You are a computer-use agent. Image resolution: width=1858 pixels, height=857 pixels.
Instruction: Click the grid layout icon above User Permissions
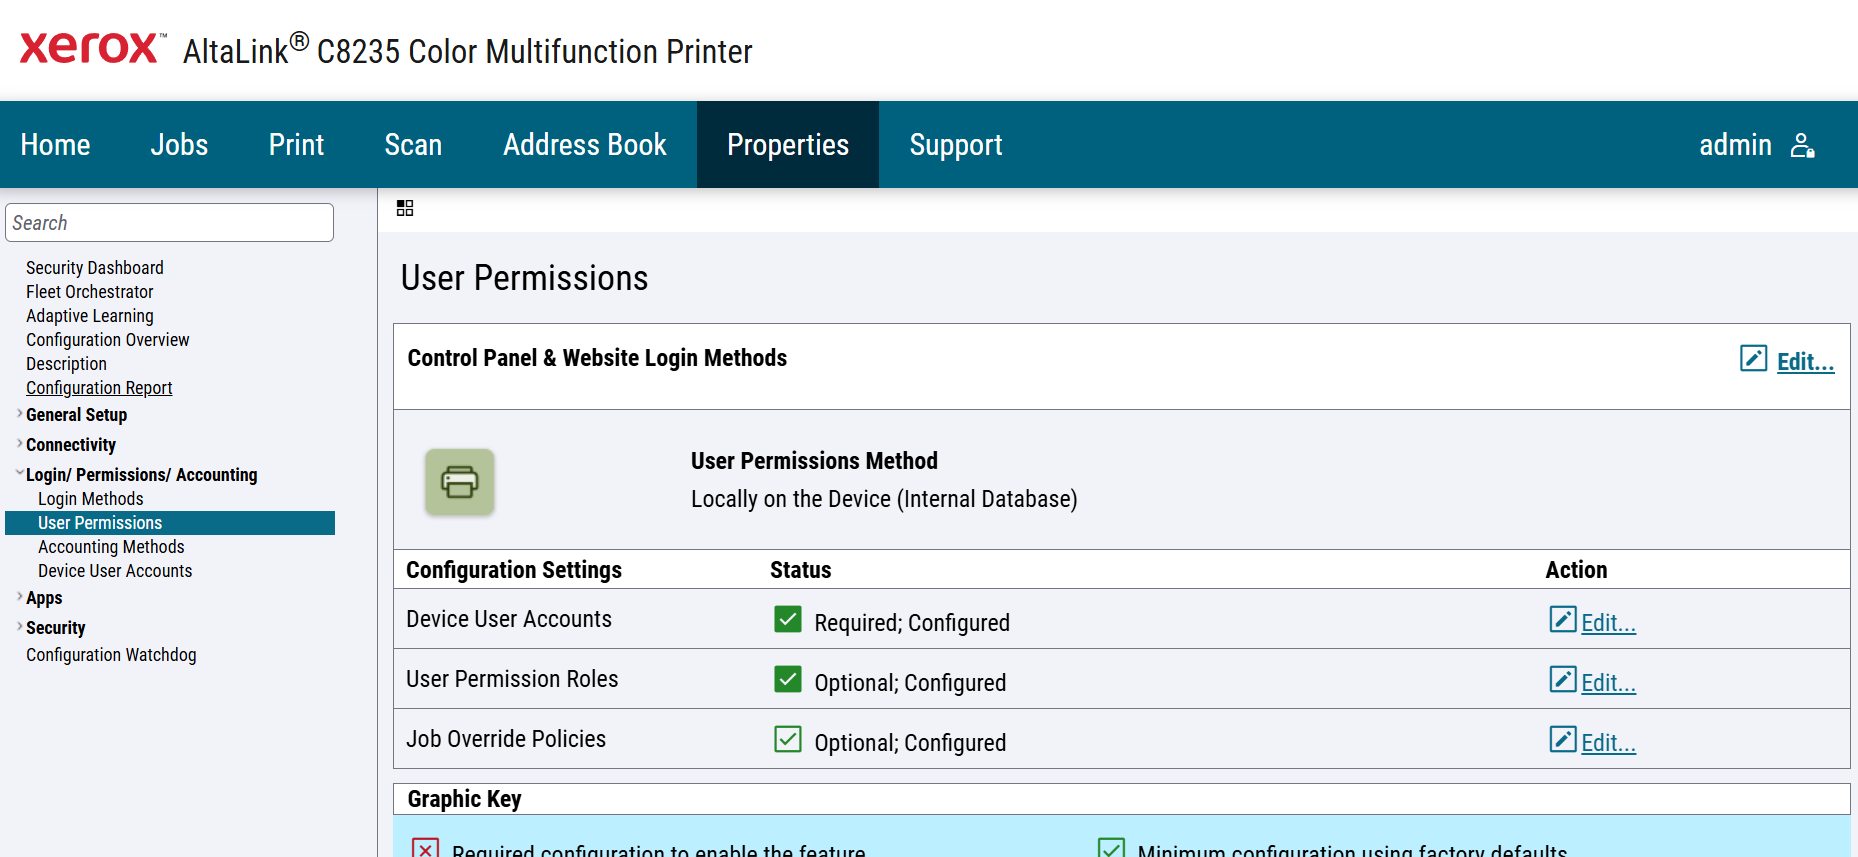pyautogui.click(x=405, y=208)
